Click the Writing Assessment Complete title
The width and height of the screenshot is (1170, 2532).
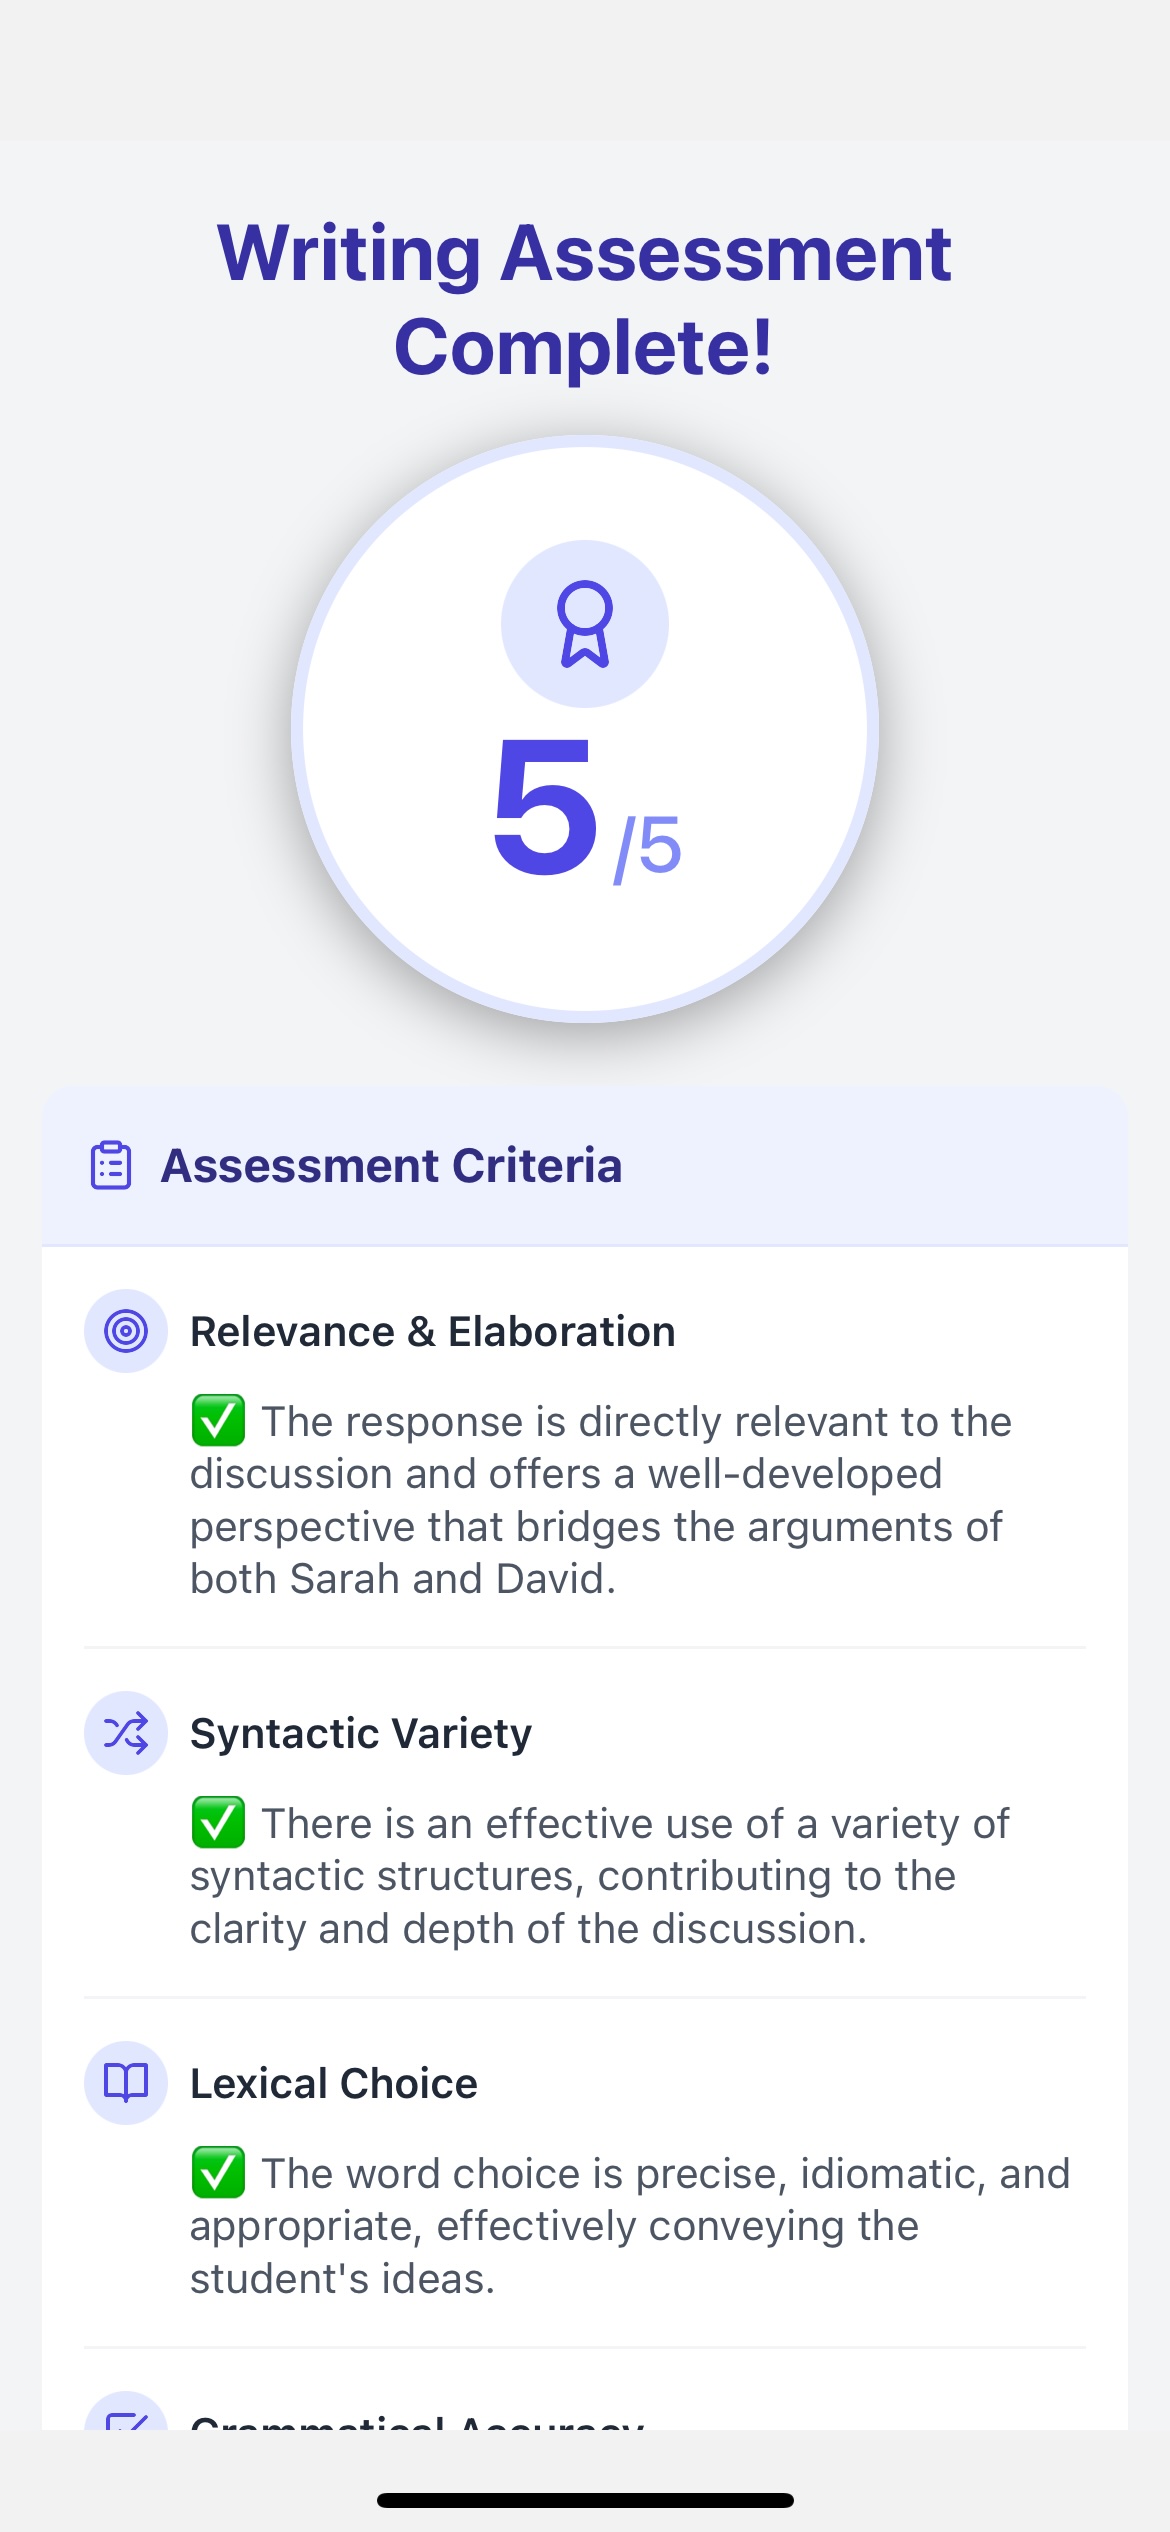[584, 300]
